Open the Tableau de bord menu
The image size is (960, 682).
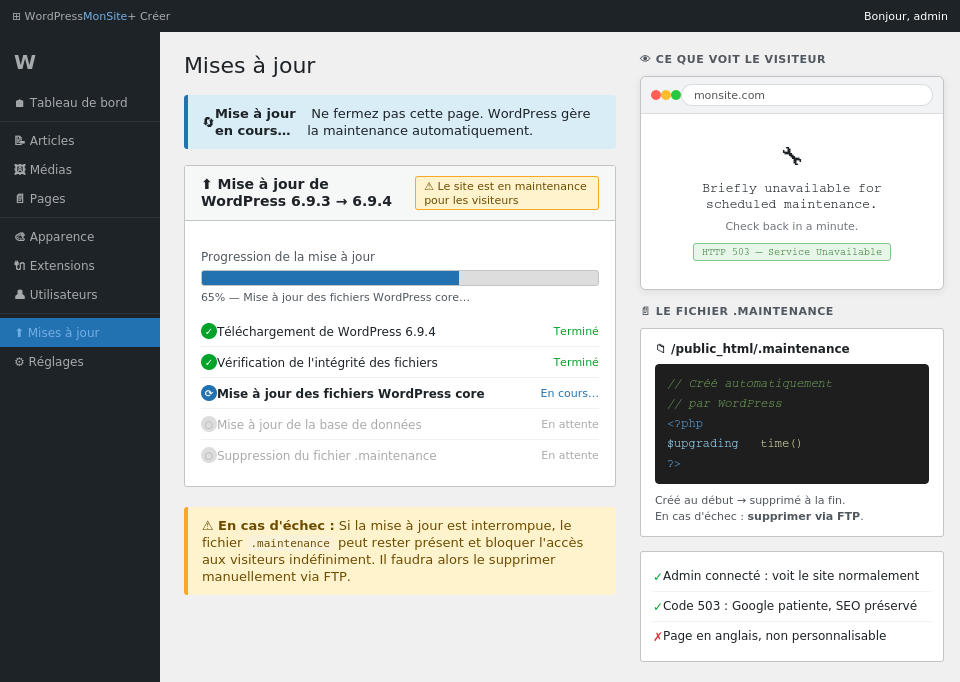(80, 103)
